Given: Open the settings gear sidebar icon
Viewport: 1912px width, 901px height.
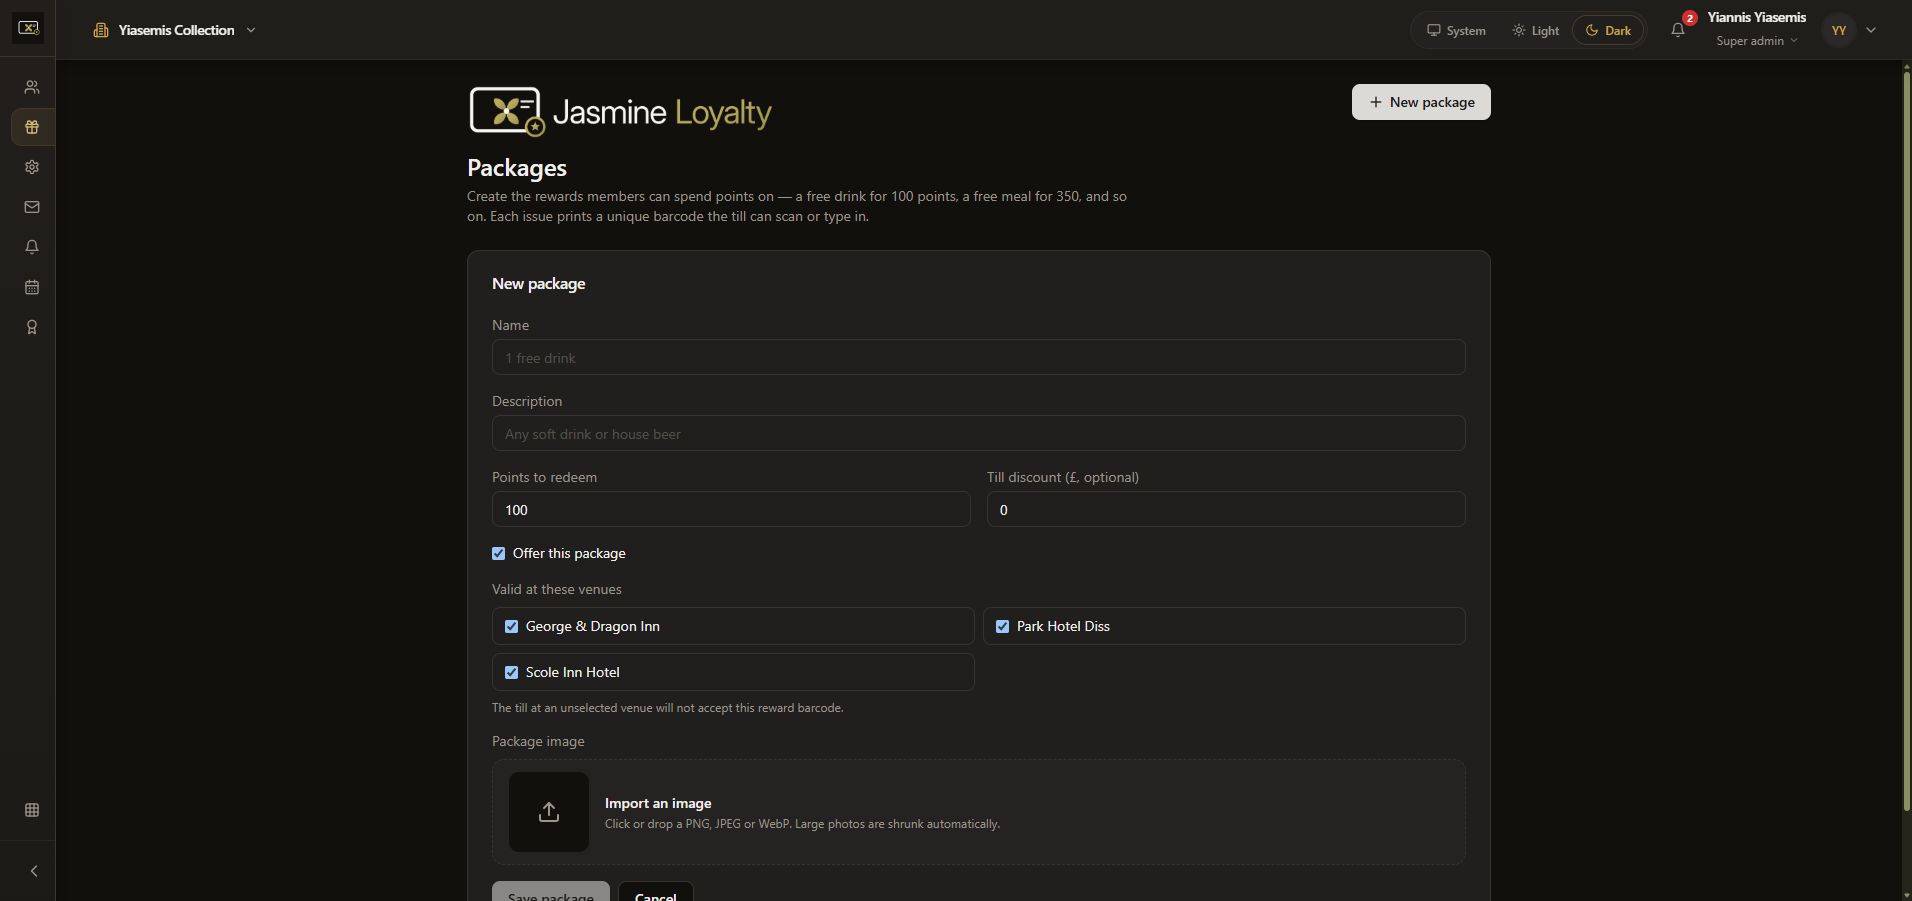Looking at the screenshot, I should click(x=32, y=167).
